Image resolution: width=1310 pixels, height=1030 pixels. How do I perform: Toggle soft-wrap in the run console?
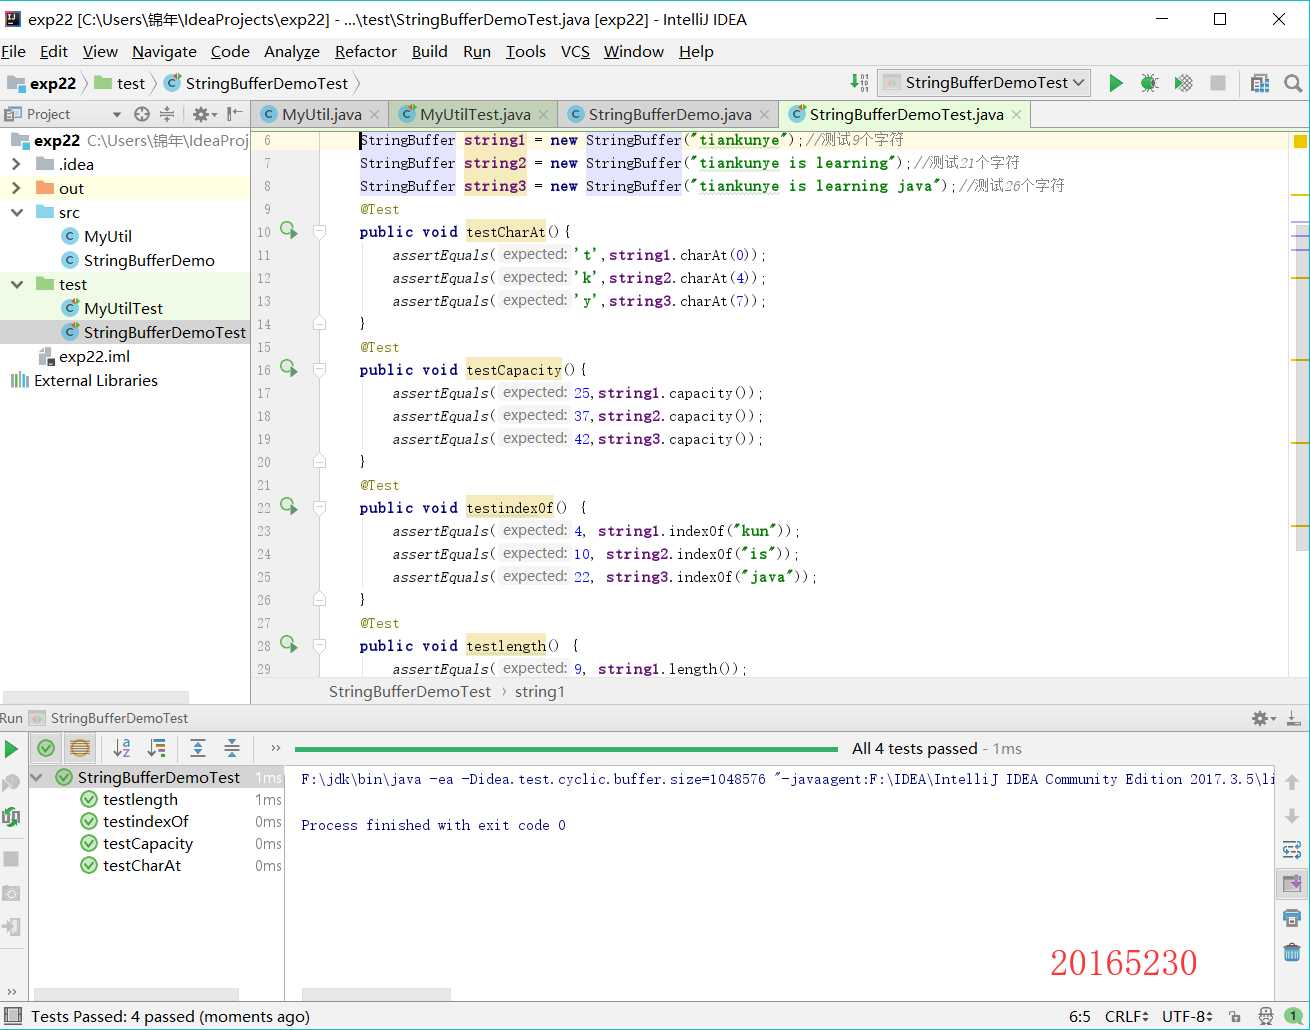click(x=1292, y=850)
